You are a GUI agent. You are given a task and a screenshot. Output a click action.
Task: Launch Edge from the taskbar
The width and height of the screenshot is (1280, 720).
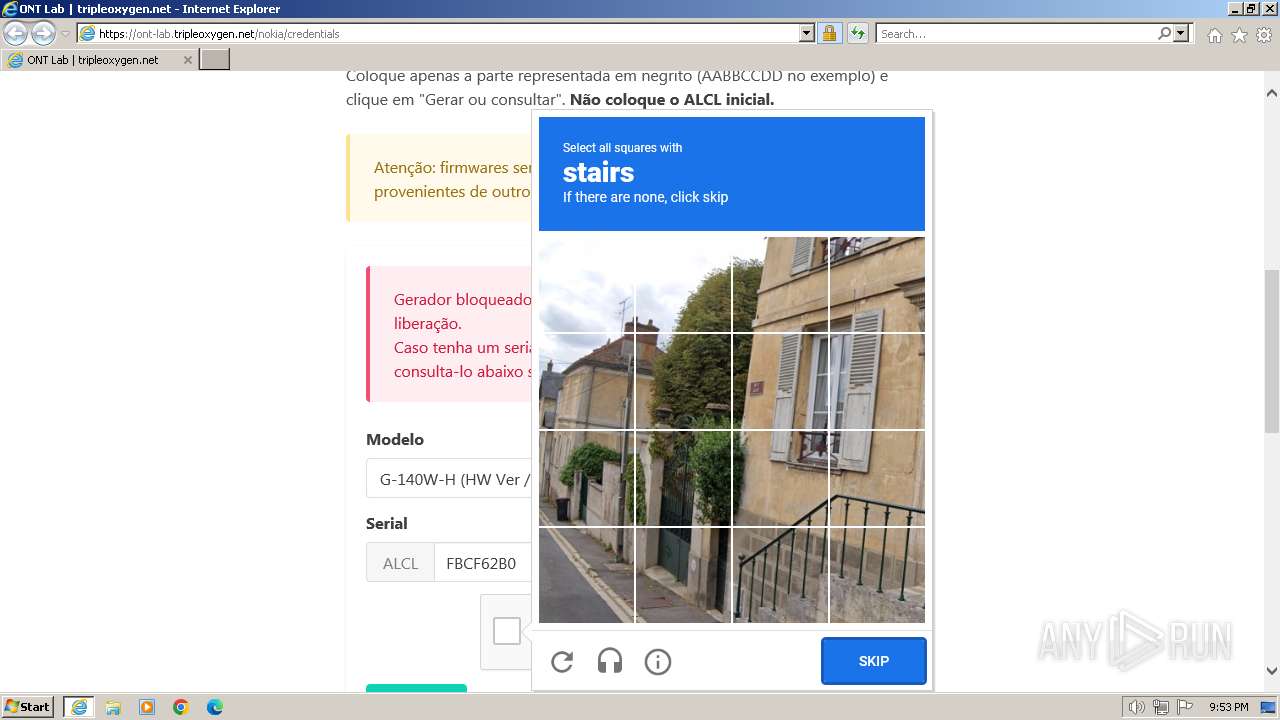pyautogui.click(x=215, y=707)
